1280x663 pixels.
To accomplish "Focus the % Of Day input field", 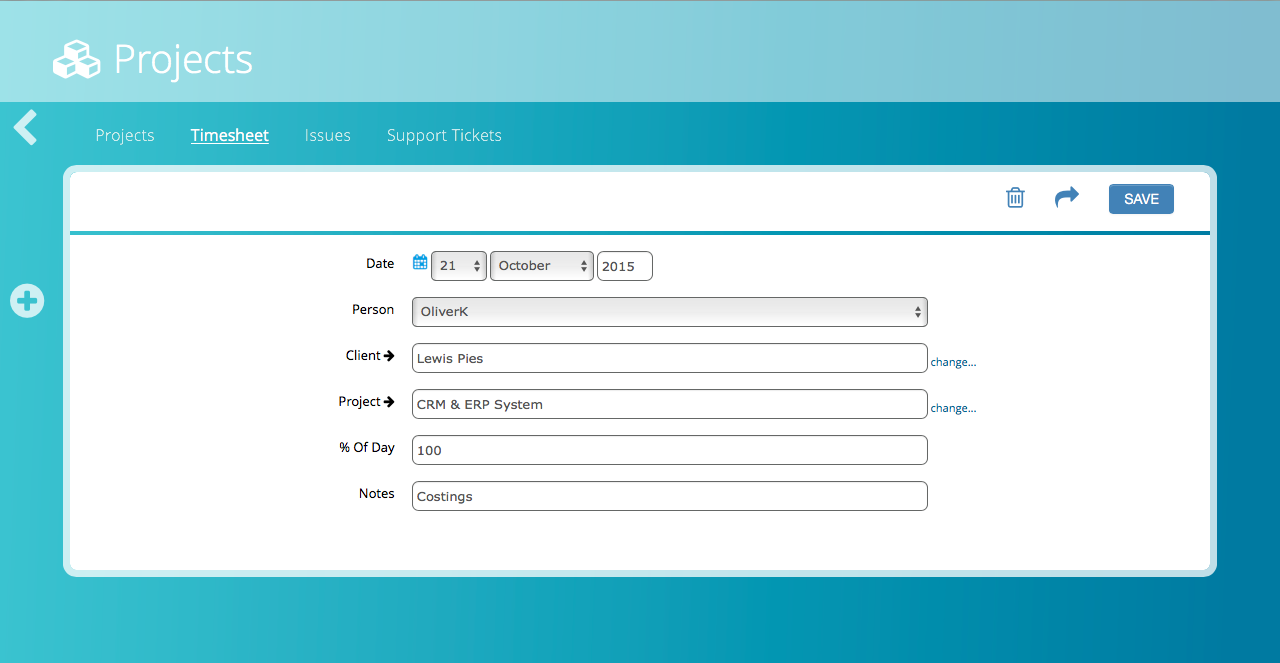I will 669,450.
